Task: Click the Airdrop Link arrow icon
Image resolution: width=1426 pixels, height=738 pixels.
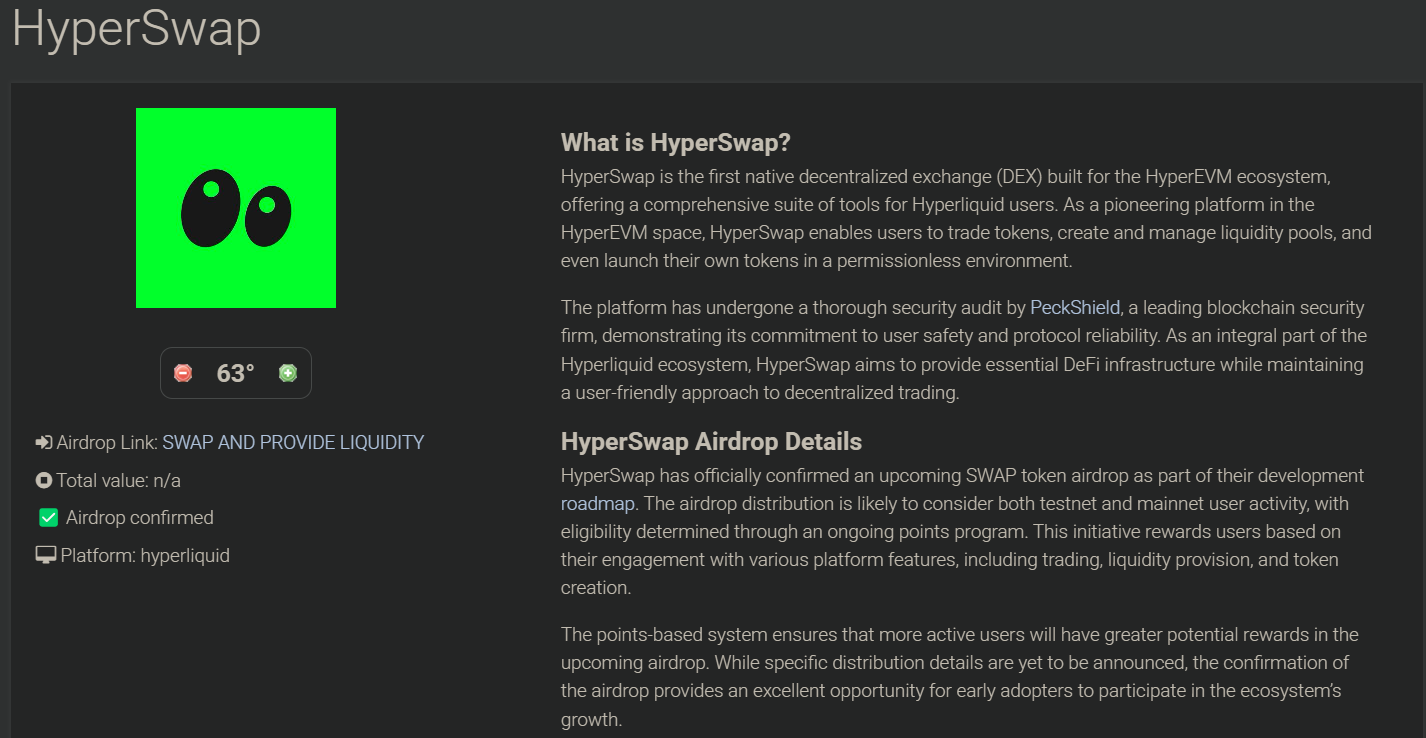Action: click(44, 442)
